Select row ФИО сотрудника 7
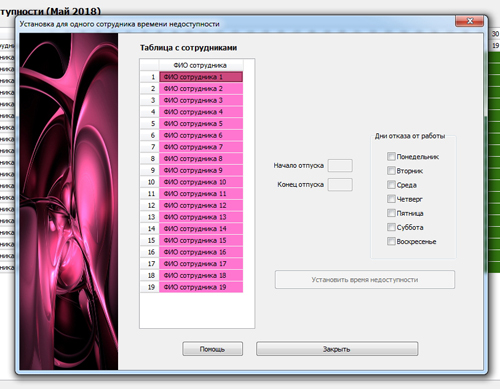Viewport: 500px width, 389px height. (201, 147)
